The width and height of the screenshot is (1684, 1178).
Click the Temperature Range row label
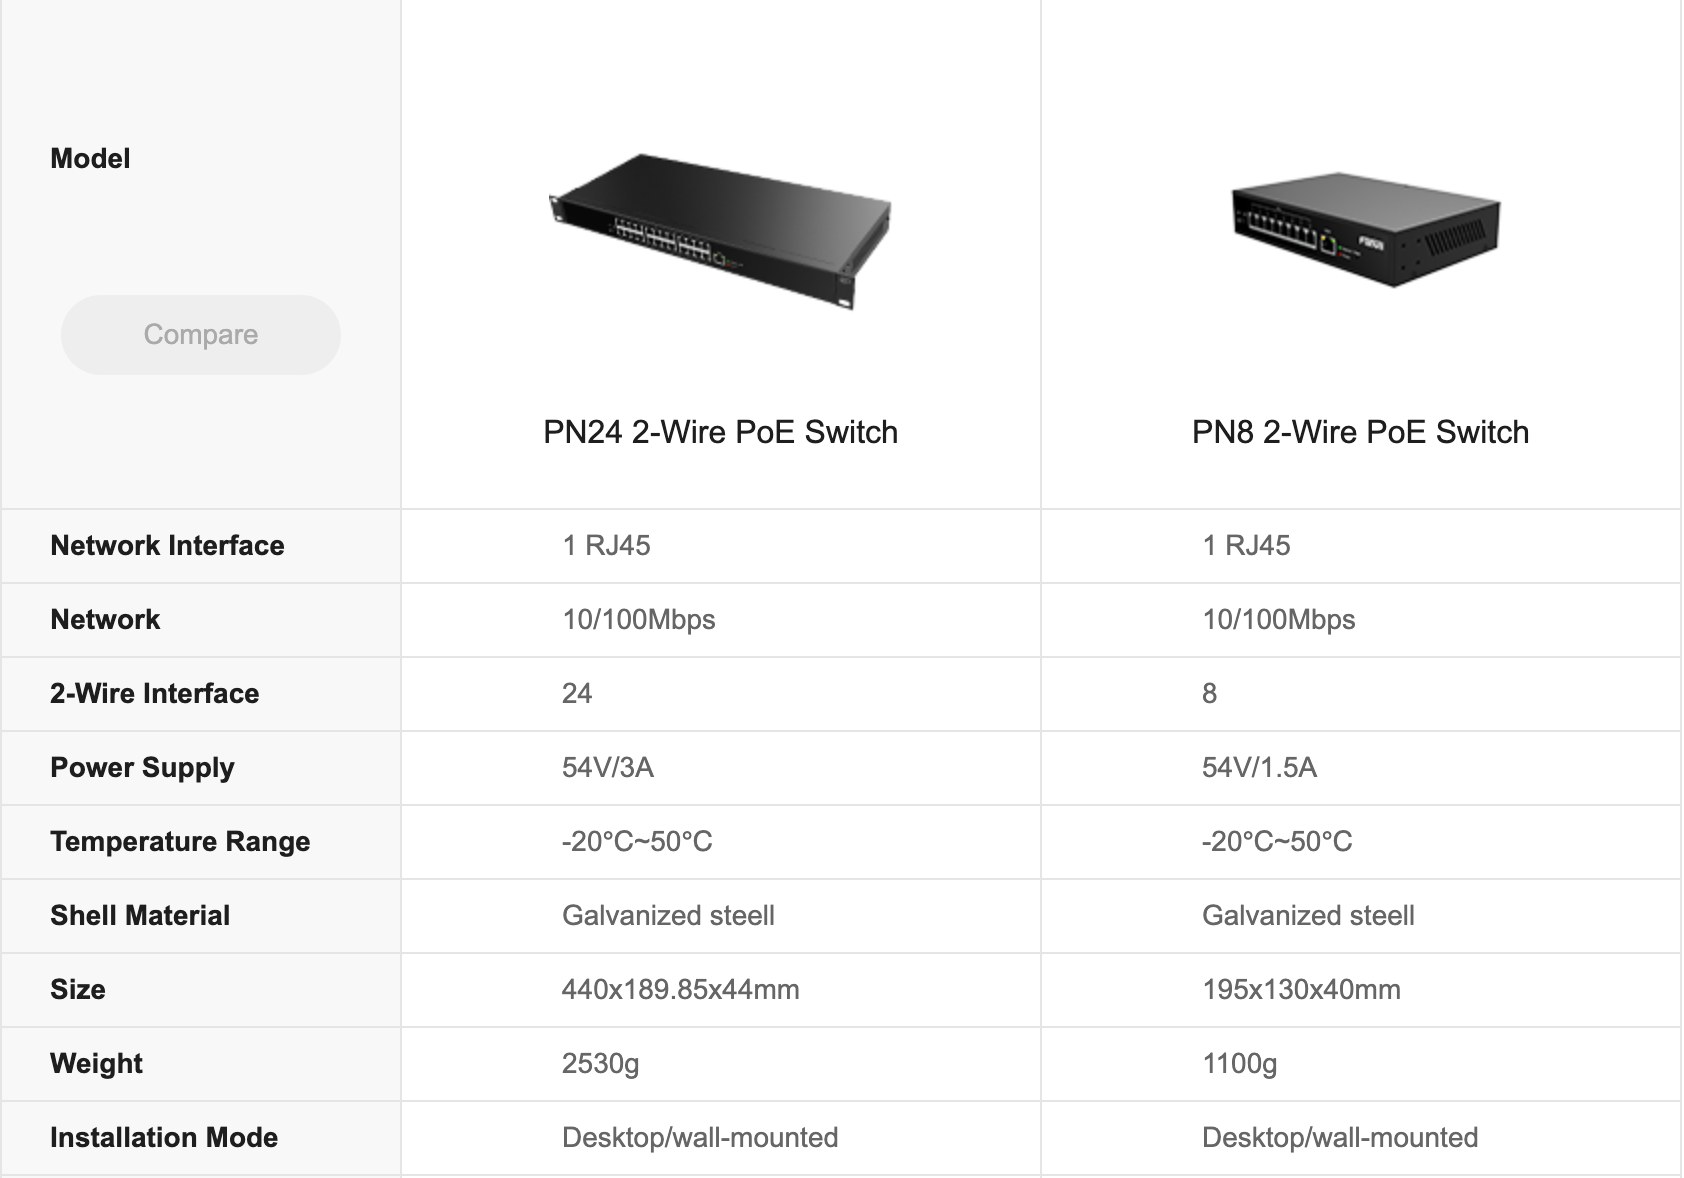180,841
